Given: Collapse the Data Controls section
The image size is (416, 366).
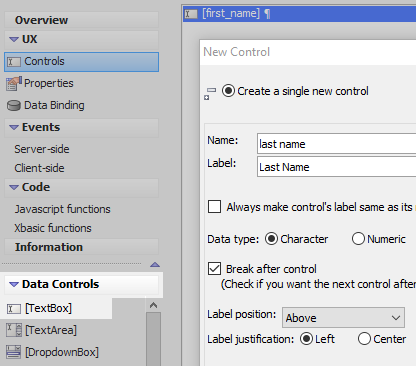Looking at the screenshot, I should (x=14, y=284).
